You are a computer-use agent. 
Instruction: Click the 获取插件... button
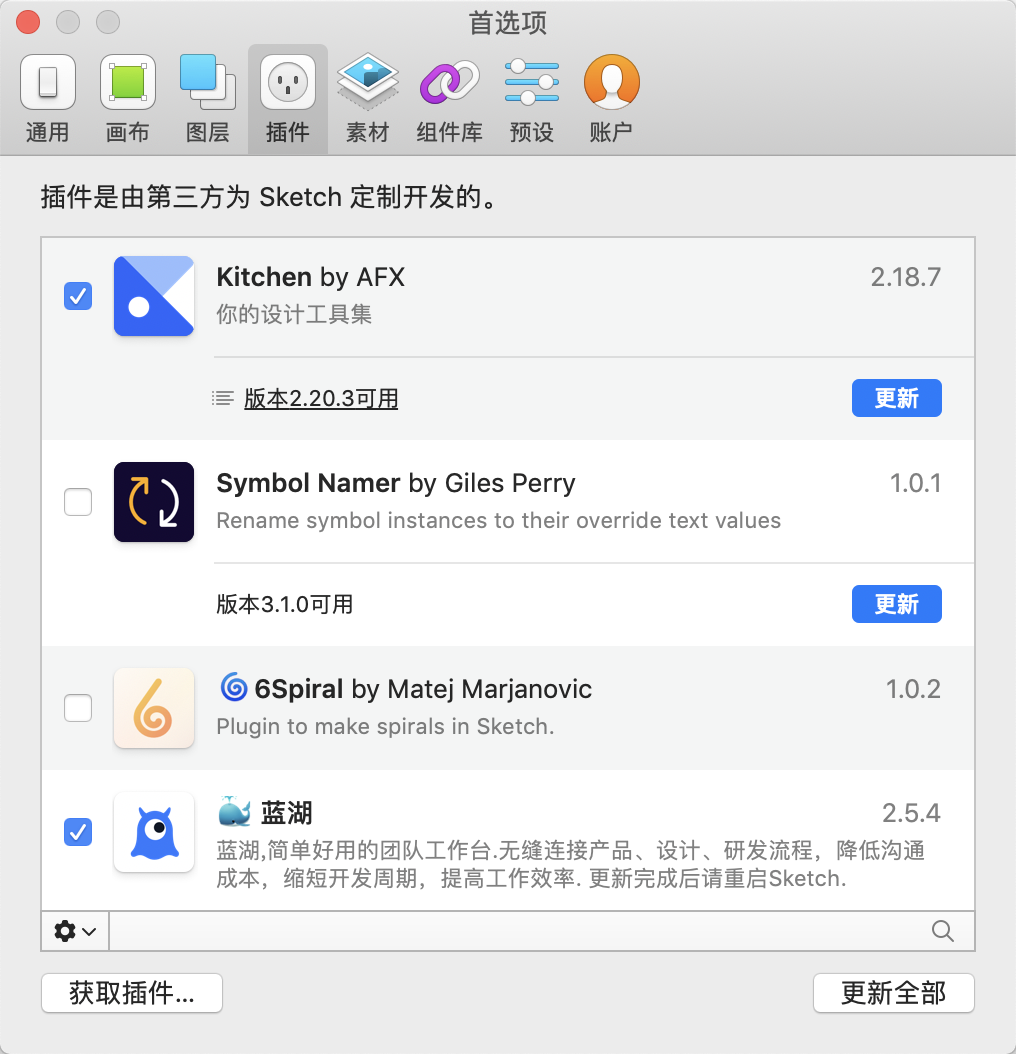pos(132,993)
